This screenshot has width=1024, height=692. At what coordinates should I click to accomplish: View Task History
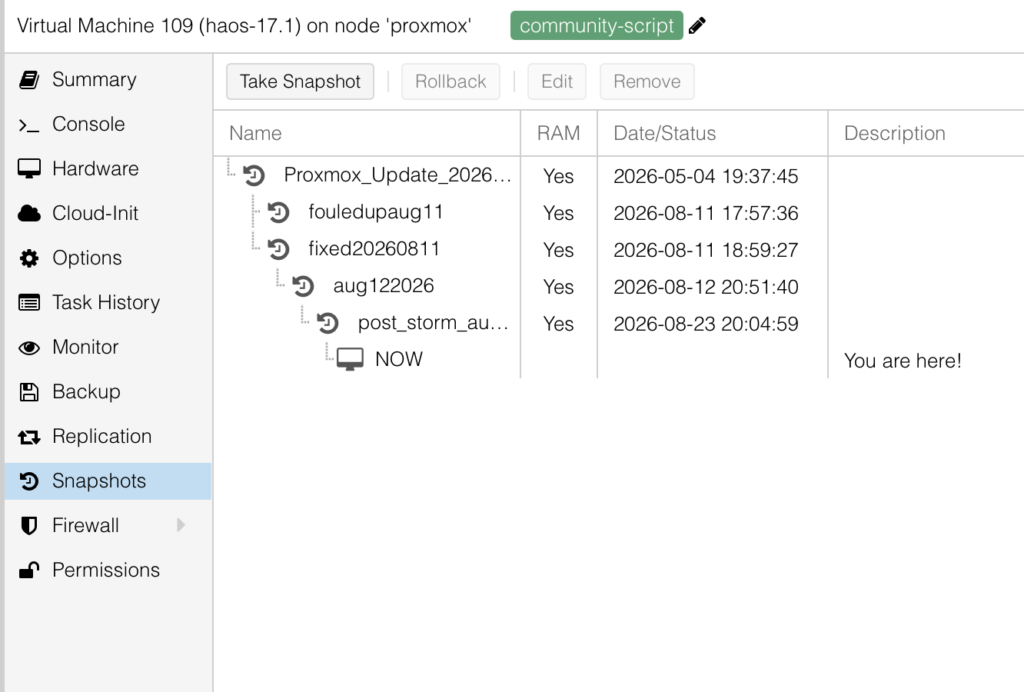pyautogui.click(x=108, y=302)
